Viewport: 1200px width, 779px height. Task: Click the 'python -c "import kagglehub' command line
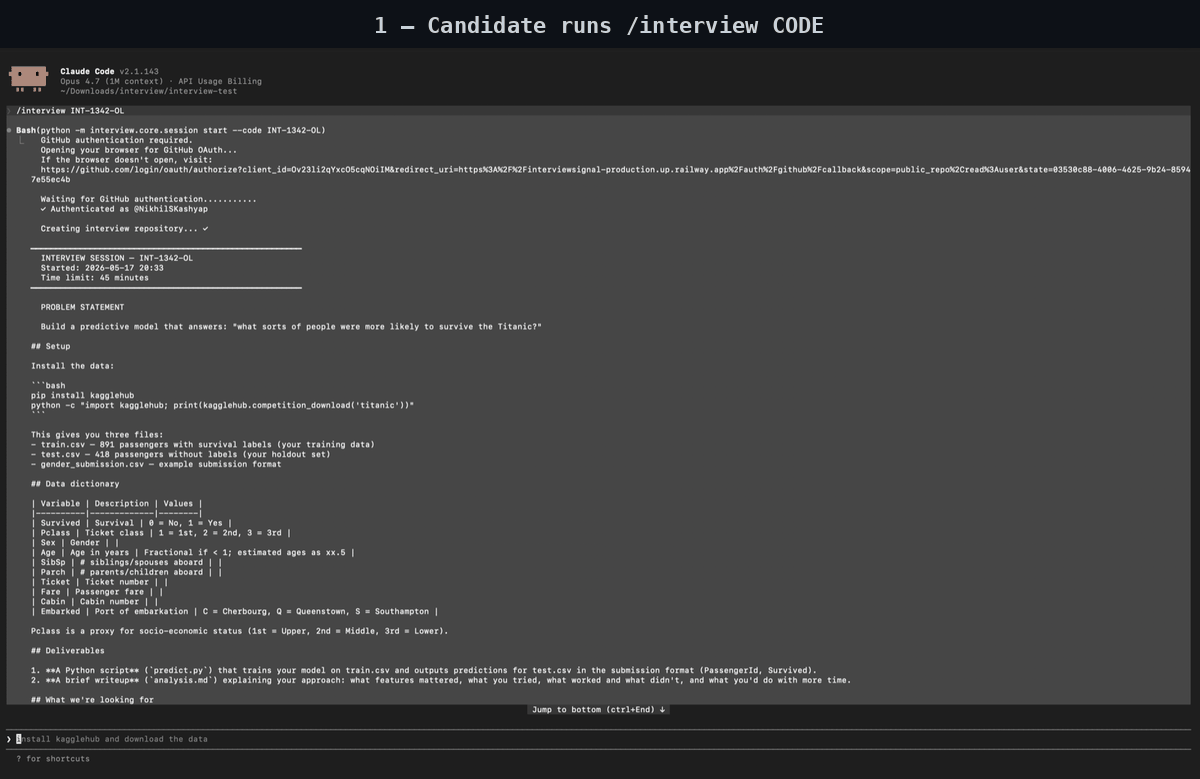(x=222, y=405)
